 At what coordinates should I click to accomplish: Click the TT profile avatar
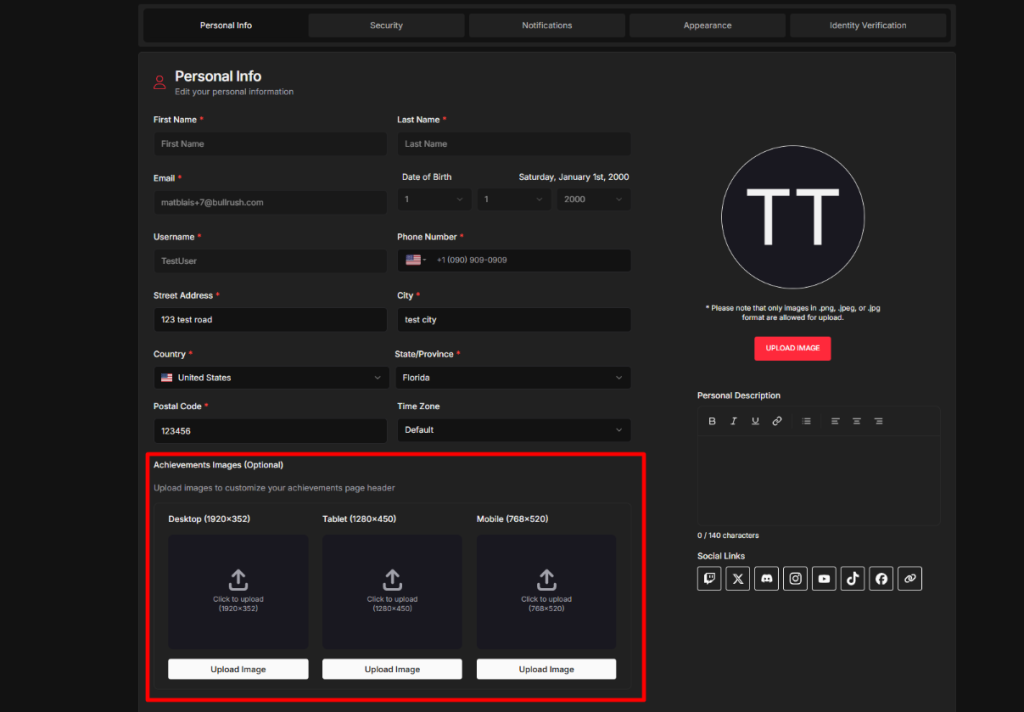tap(793, 217)
